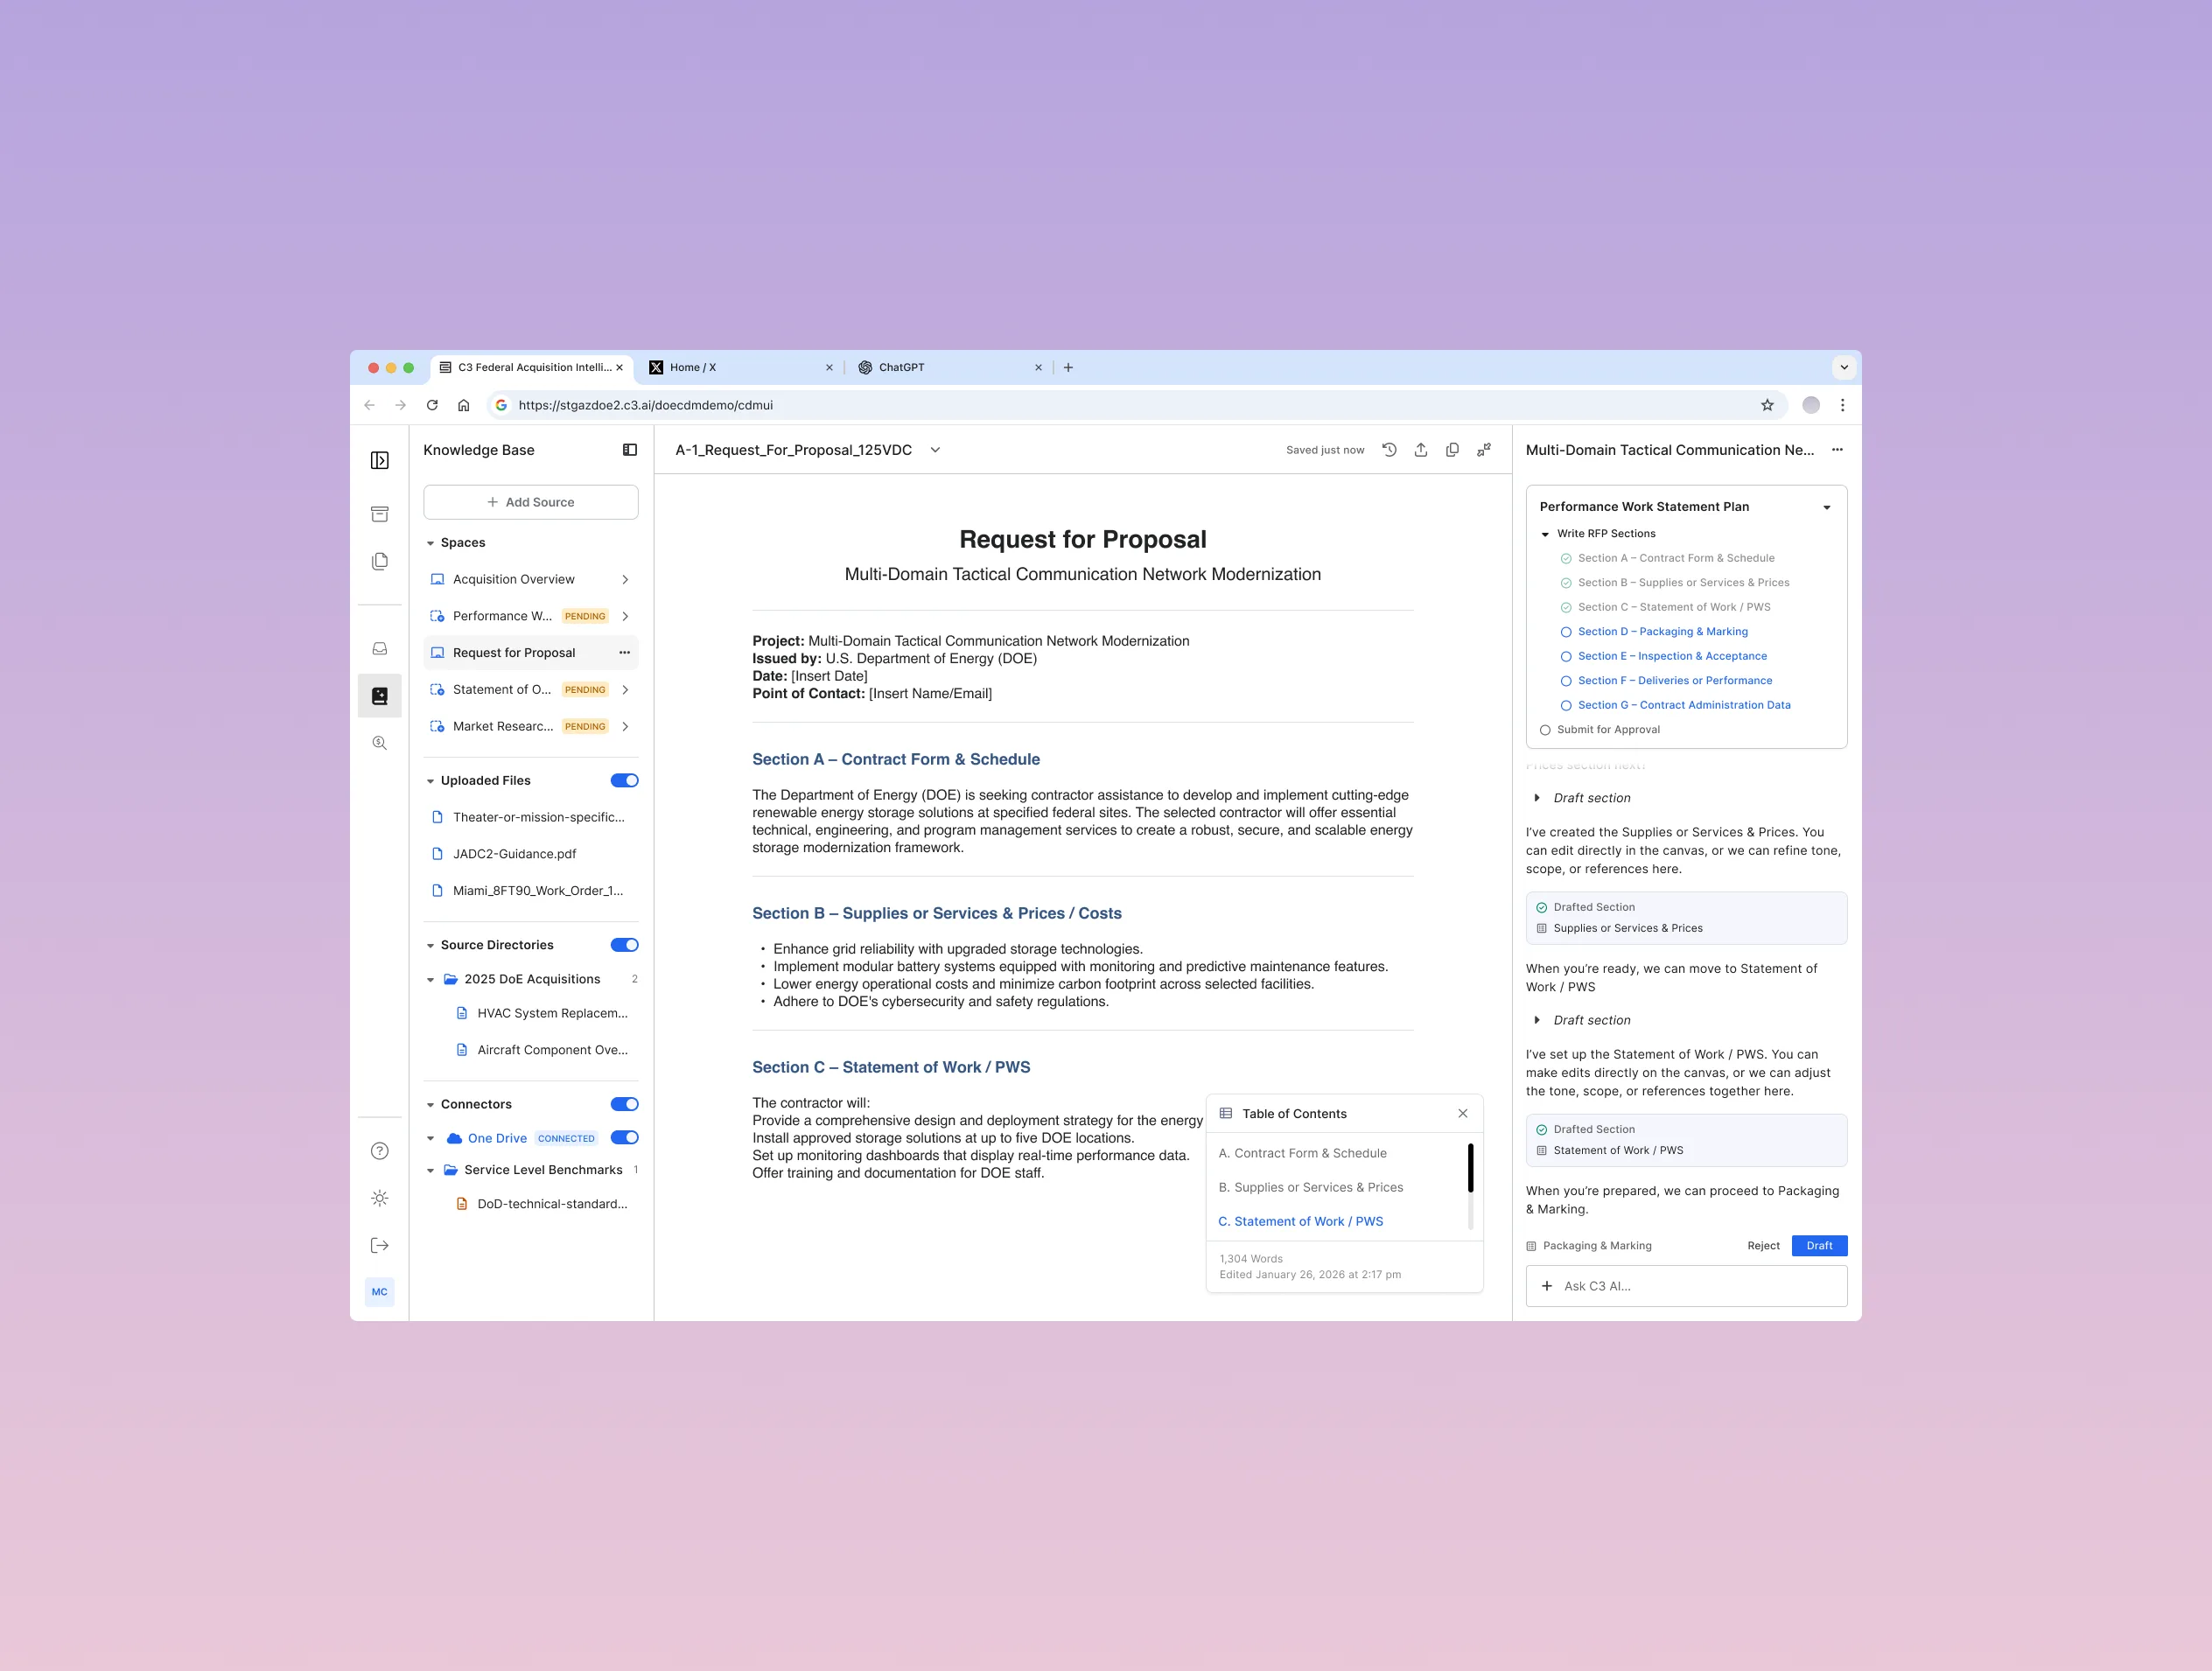Viewport: 2212px width, 1671px height.
Task: Open a new browser tab with plus
Action: pos(1068,367)
